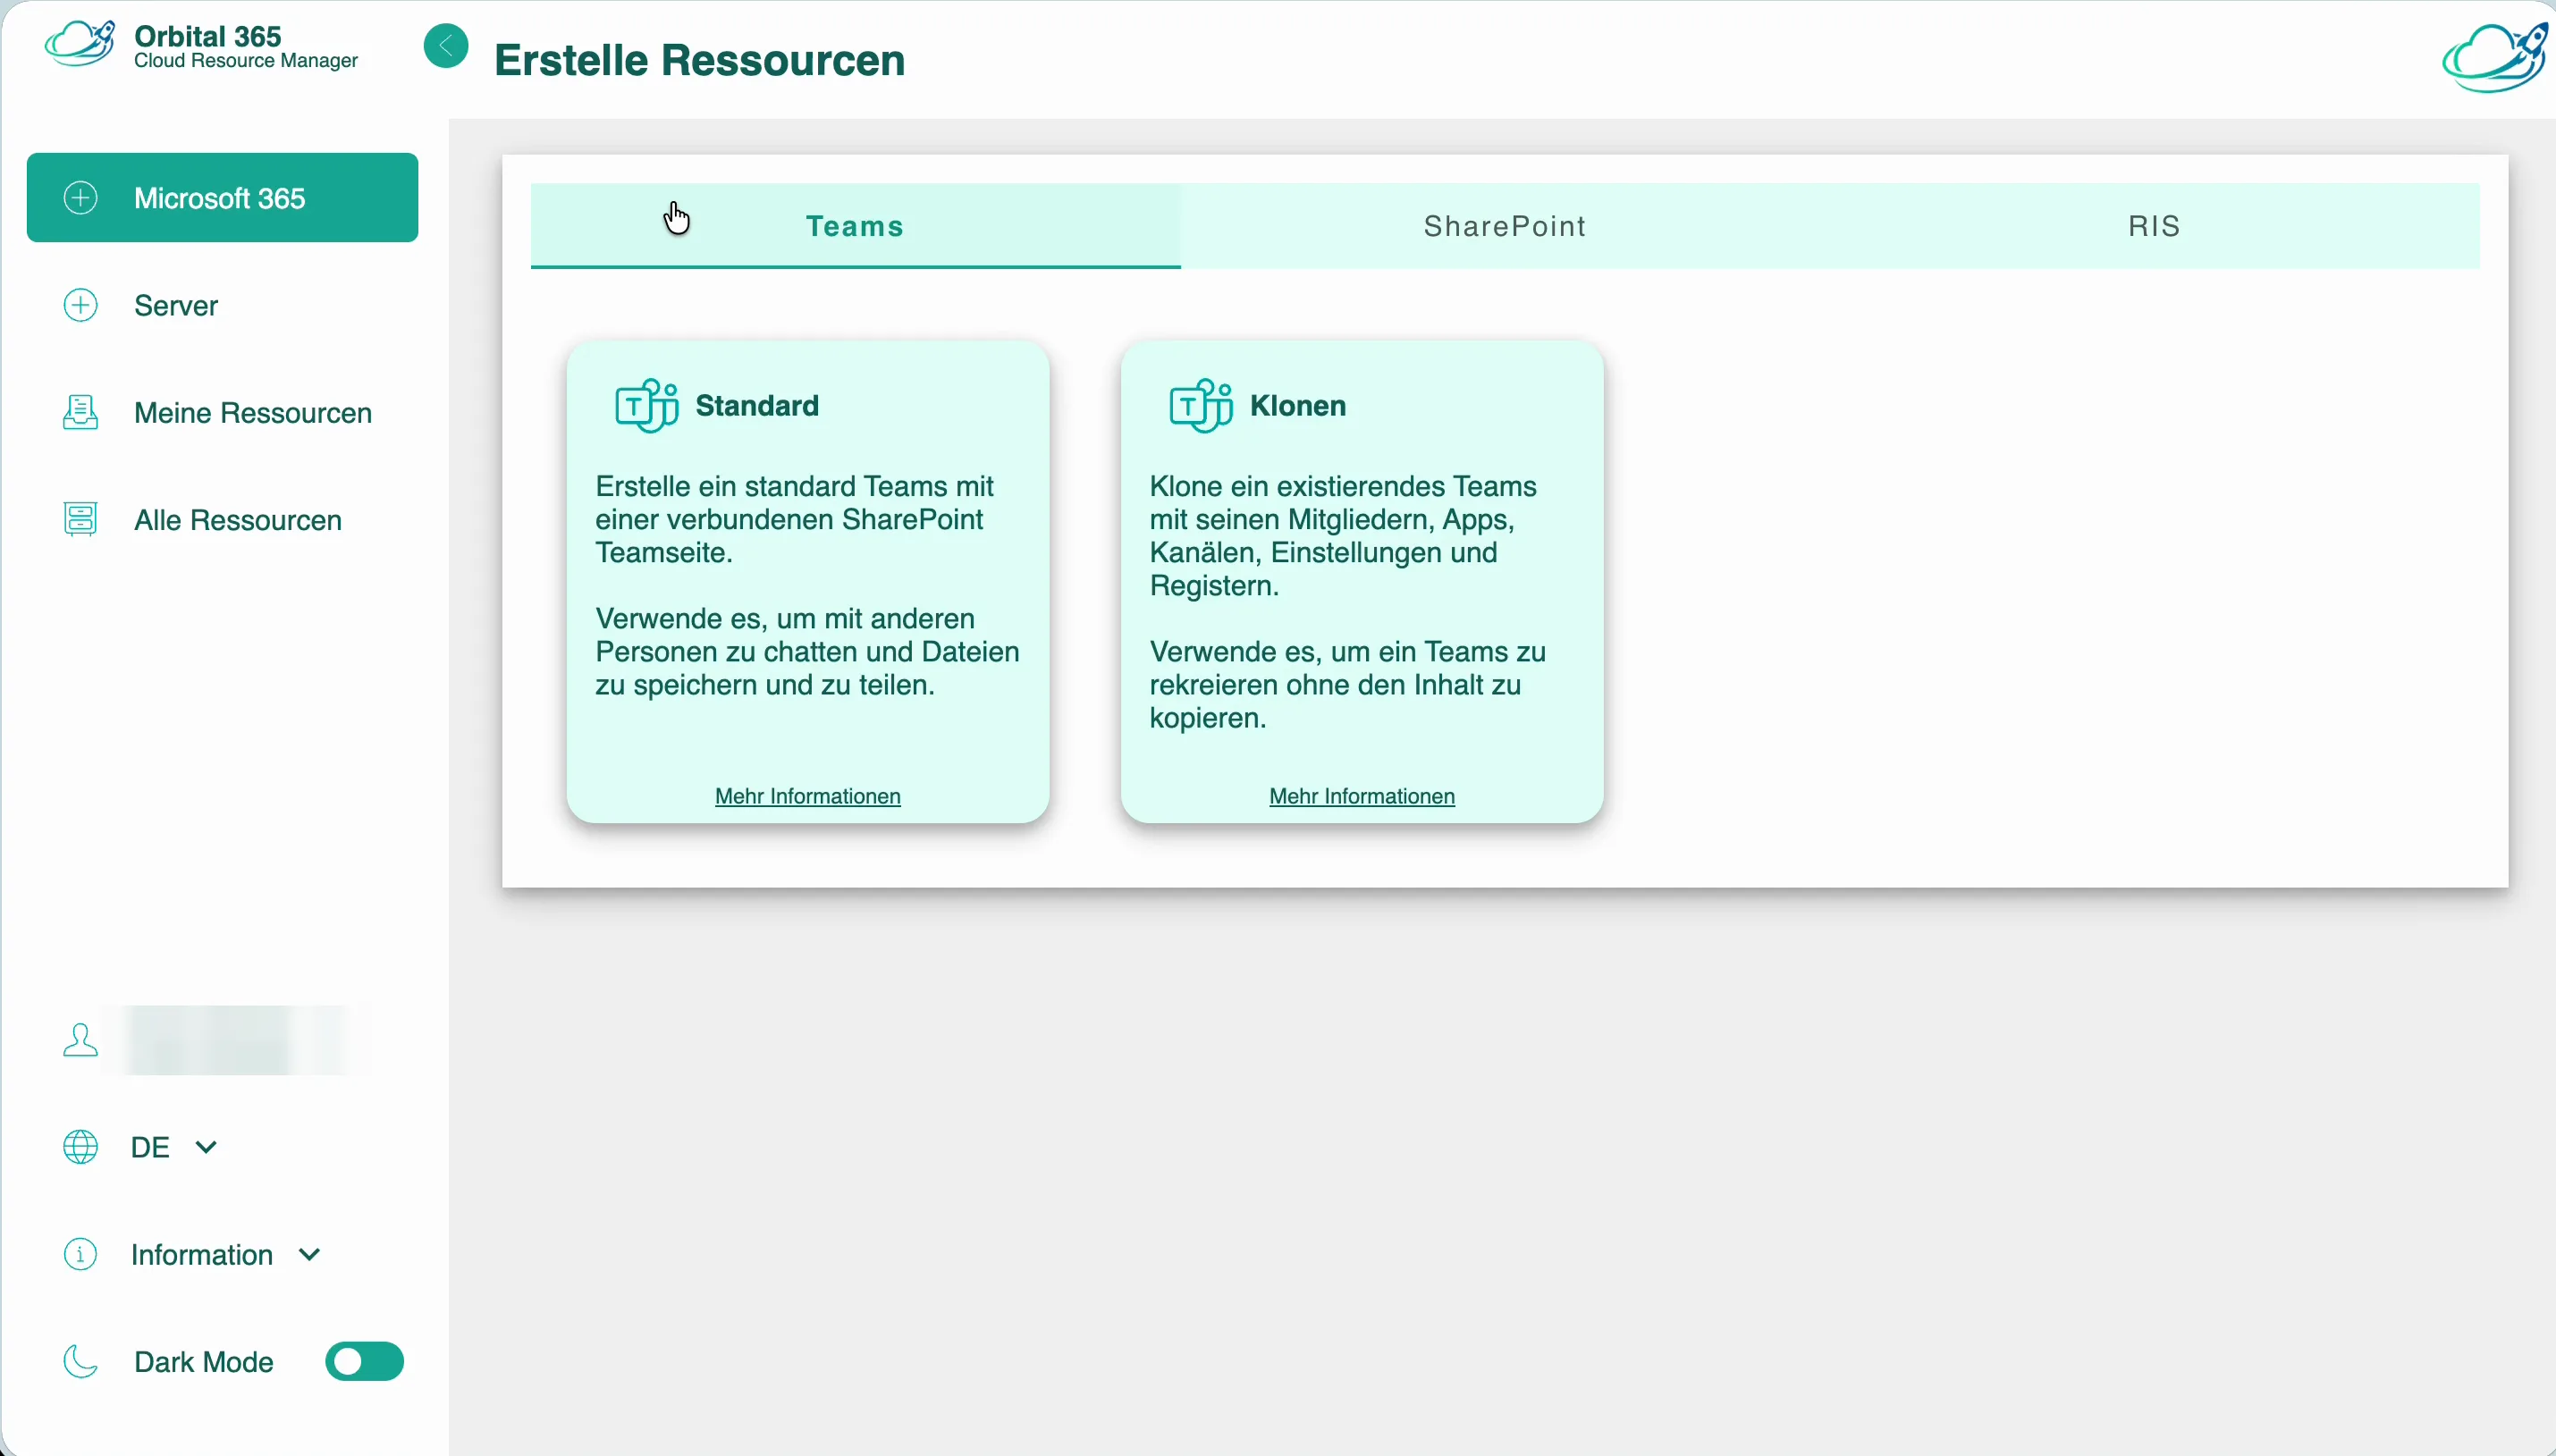Open the RIS tab
This screenshot has width=2556, height=1456.
pos(2155,226)
